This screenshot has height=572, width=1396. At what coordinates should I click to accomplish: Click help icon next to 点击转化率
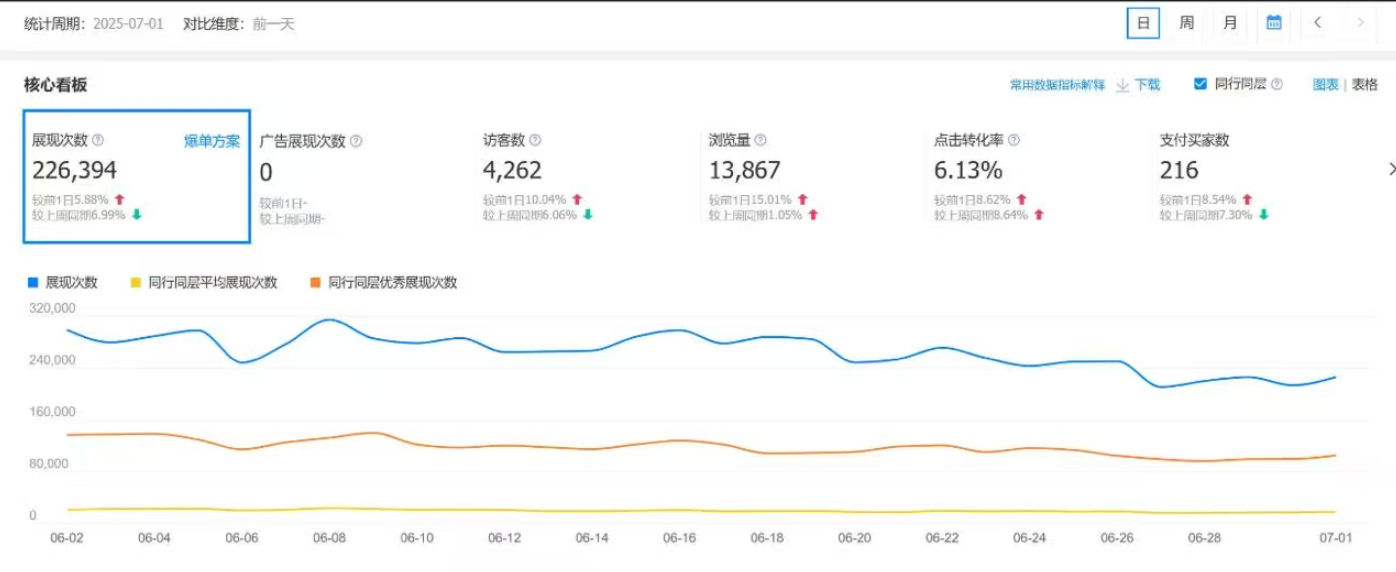pyautogui.click(x=1013, y=141)
